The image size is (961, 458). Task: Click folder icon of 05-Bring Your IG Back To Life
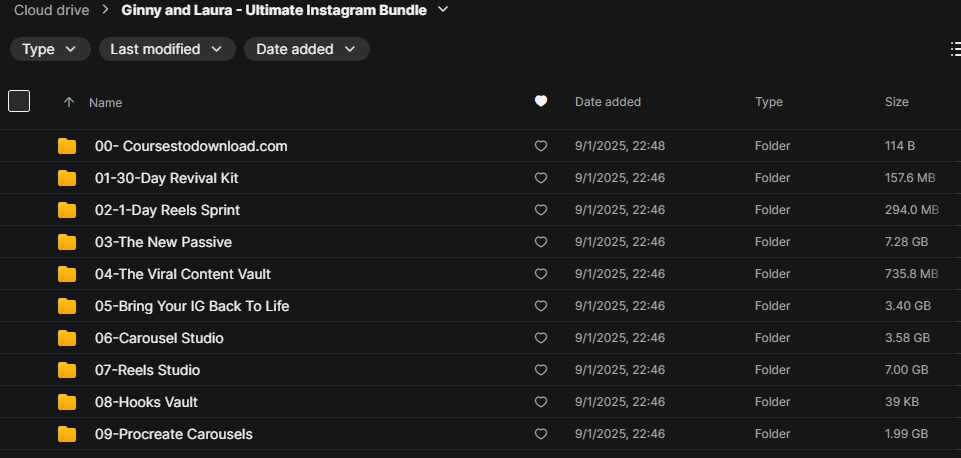[67, 306]
